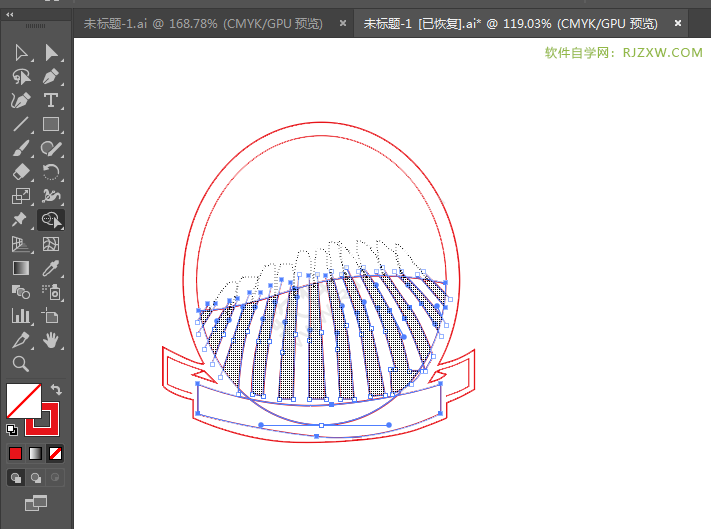This screenshot has width=711, height=529.
Task: Select the Eyedropper tool
Action: point(51,268)
